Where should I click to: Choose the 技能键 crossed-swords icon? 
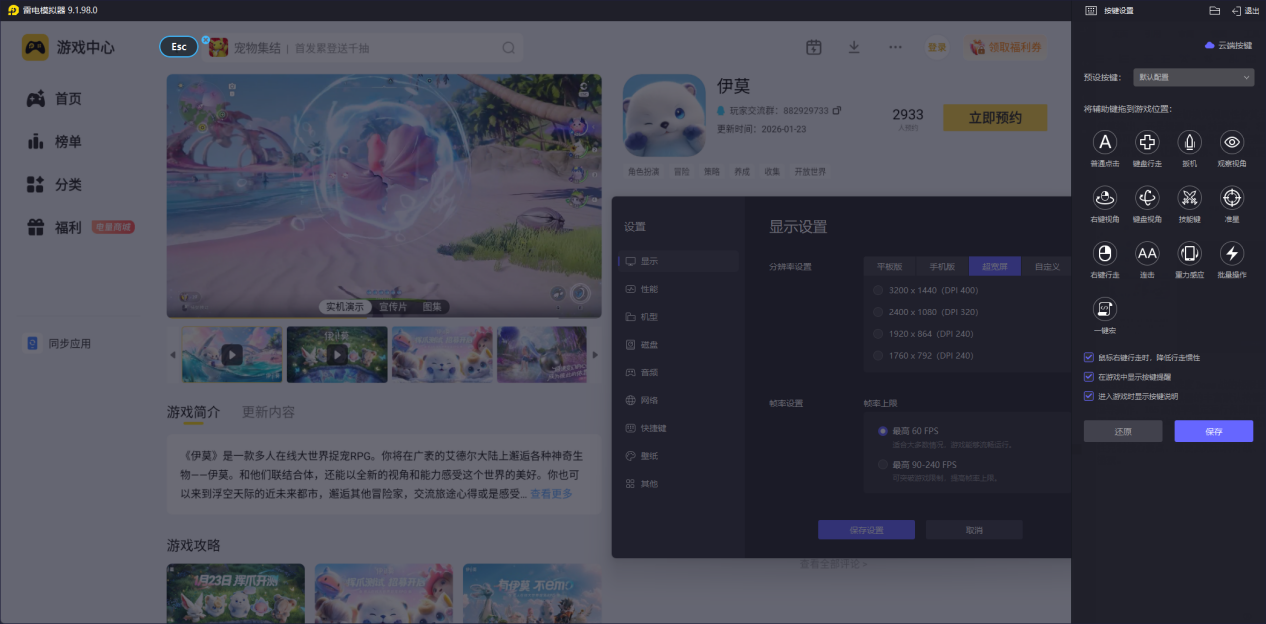[x=1189, y=198]
